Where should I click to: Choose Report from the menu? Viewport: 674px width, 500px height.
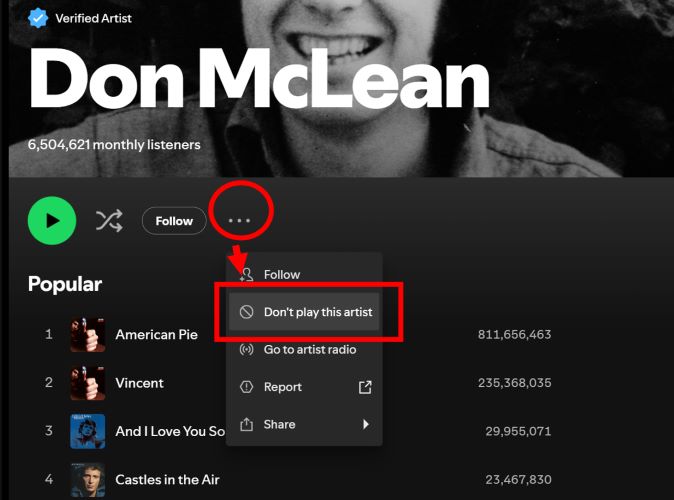click(304, 387)
